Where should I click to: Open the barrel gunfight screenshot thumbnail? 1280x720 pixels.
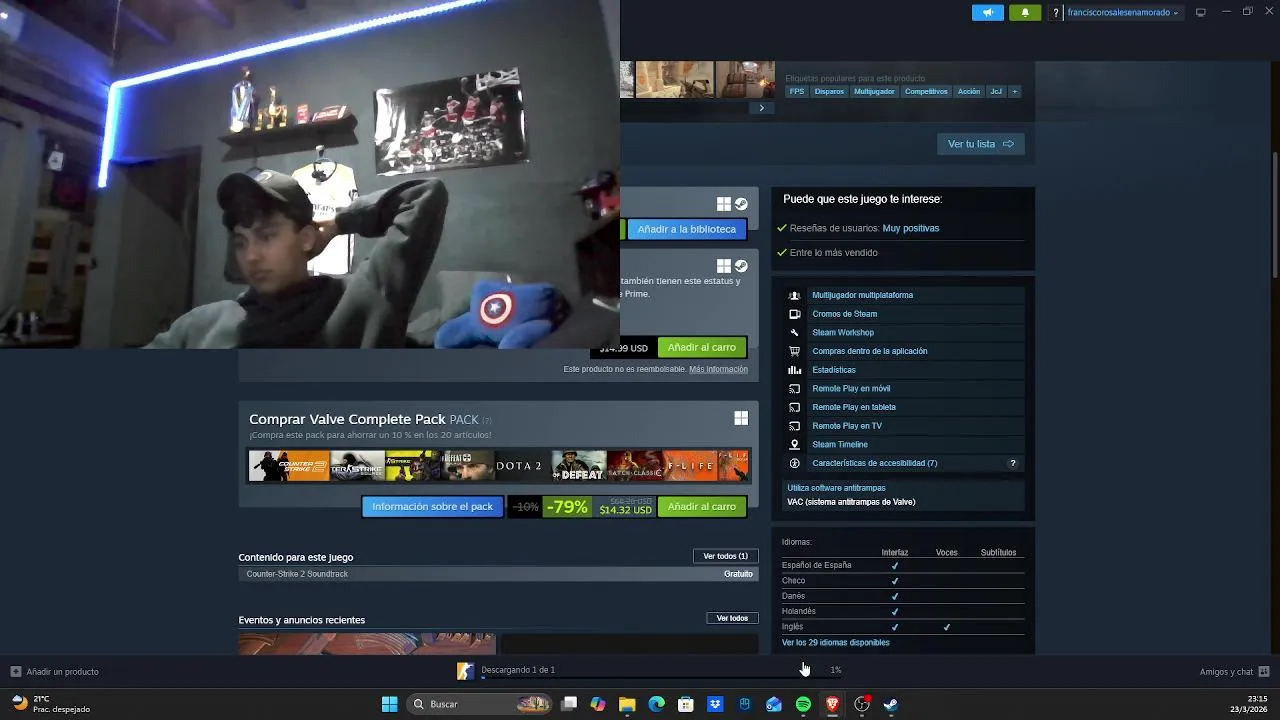(x=745, y=79)
